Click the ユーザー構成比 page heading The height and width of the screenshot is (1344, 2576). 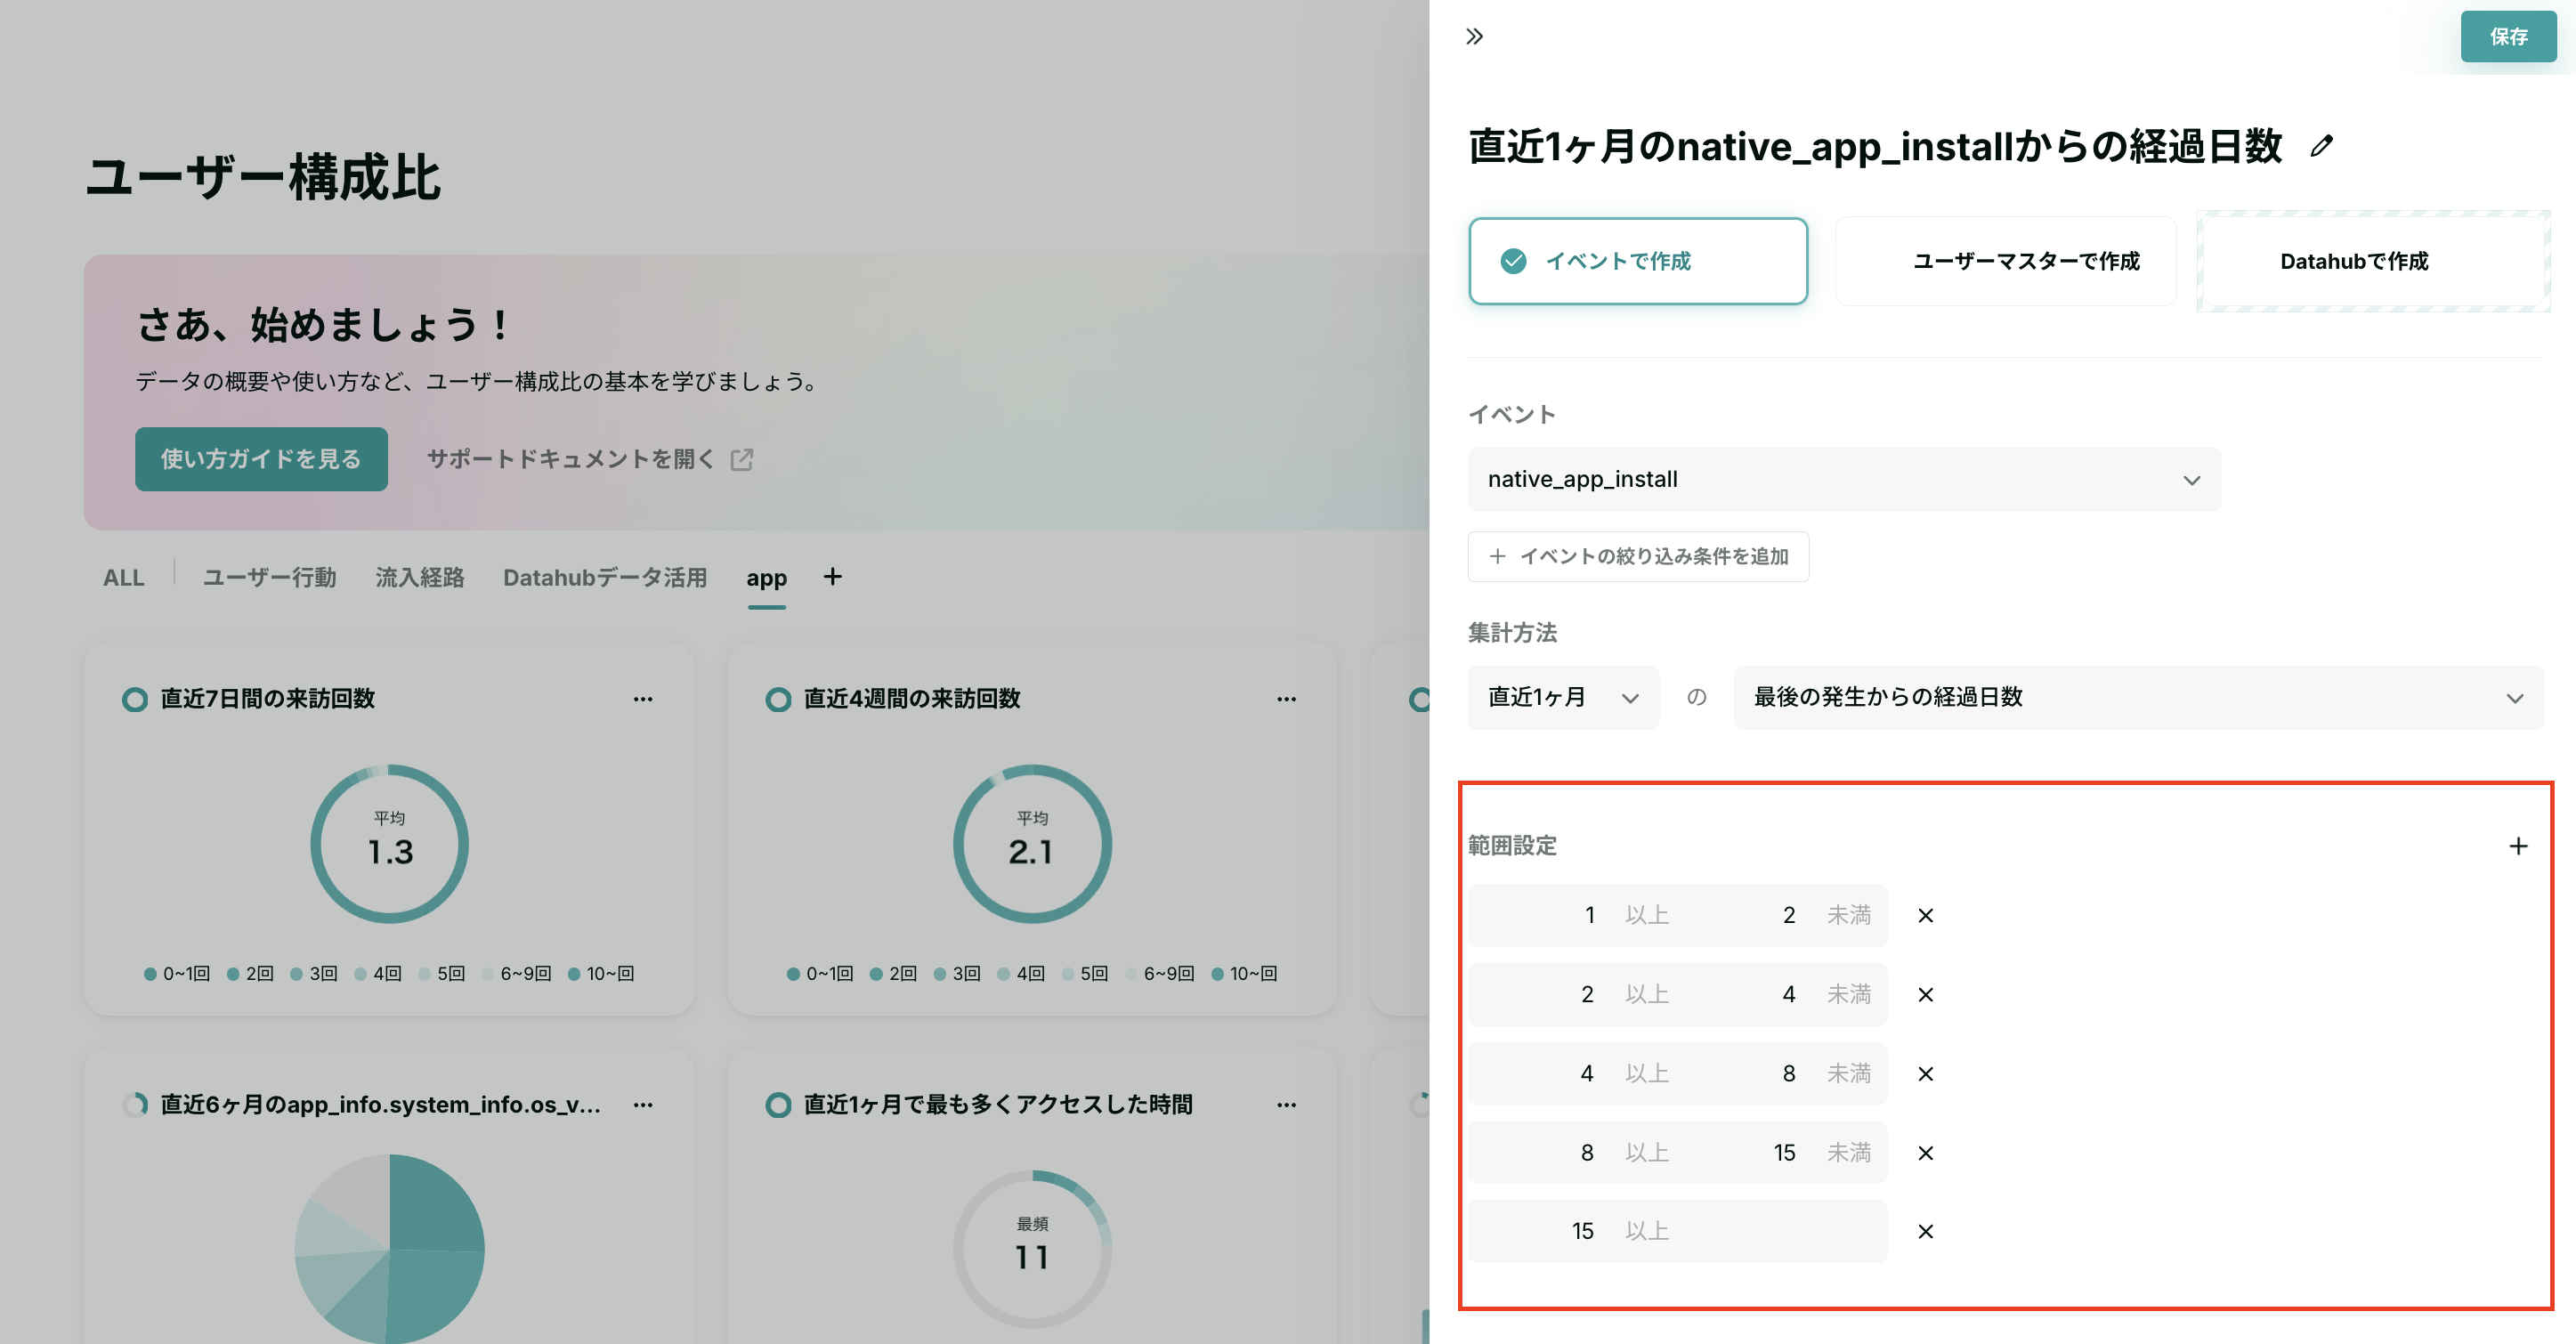click(x=263, y=178)
